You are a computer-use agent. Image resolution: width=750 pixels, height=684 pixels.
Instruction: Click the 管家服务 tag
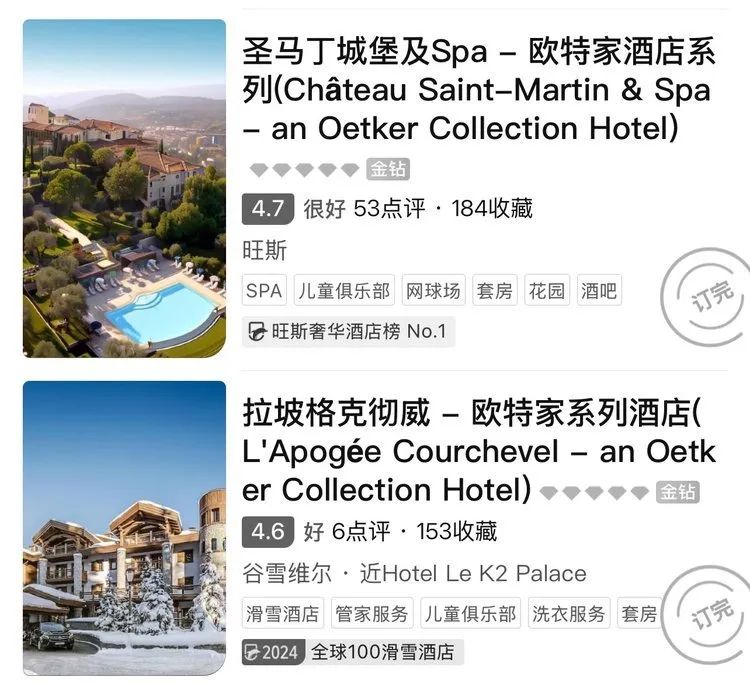tap(372, 613)
